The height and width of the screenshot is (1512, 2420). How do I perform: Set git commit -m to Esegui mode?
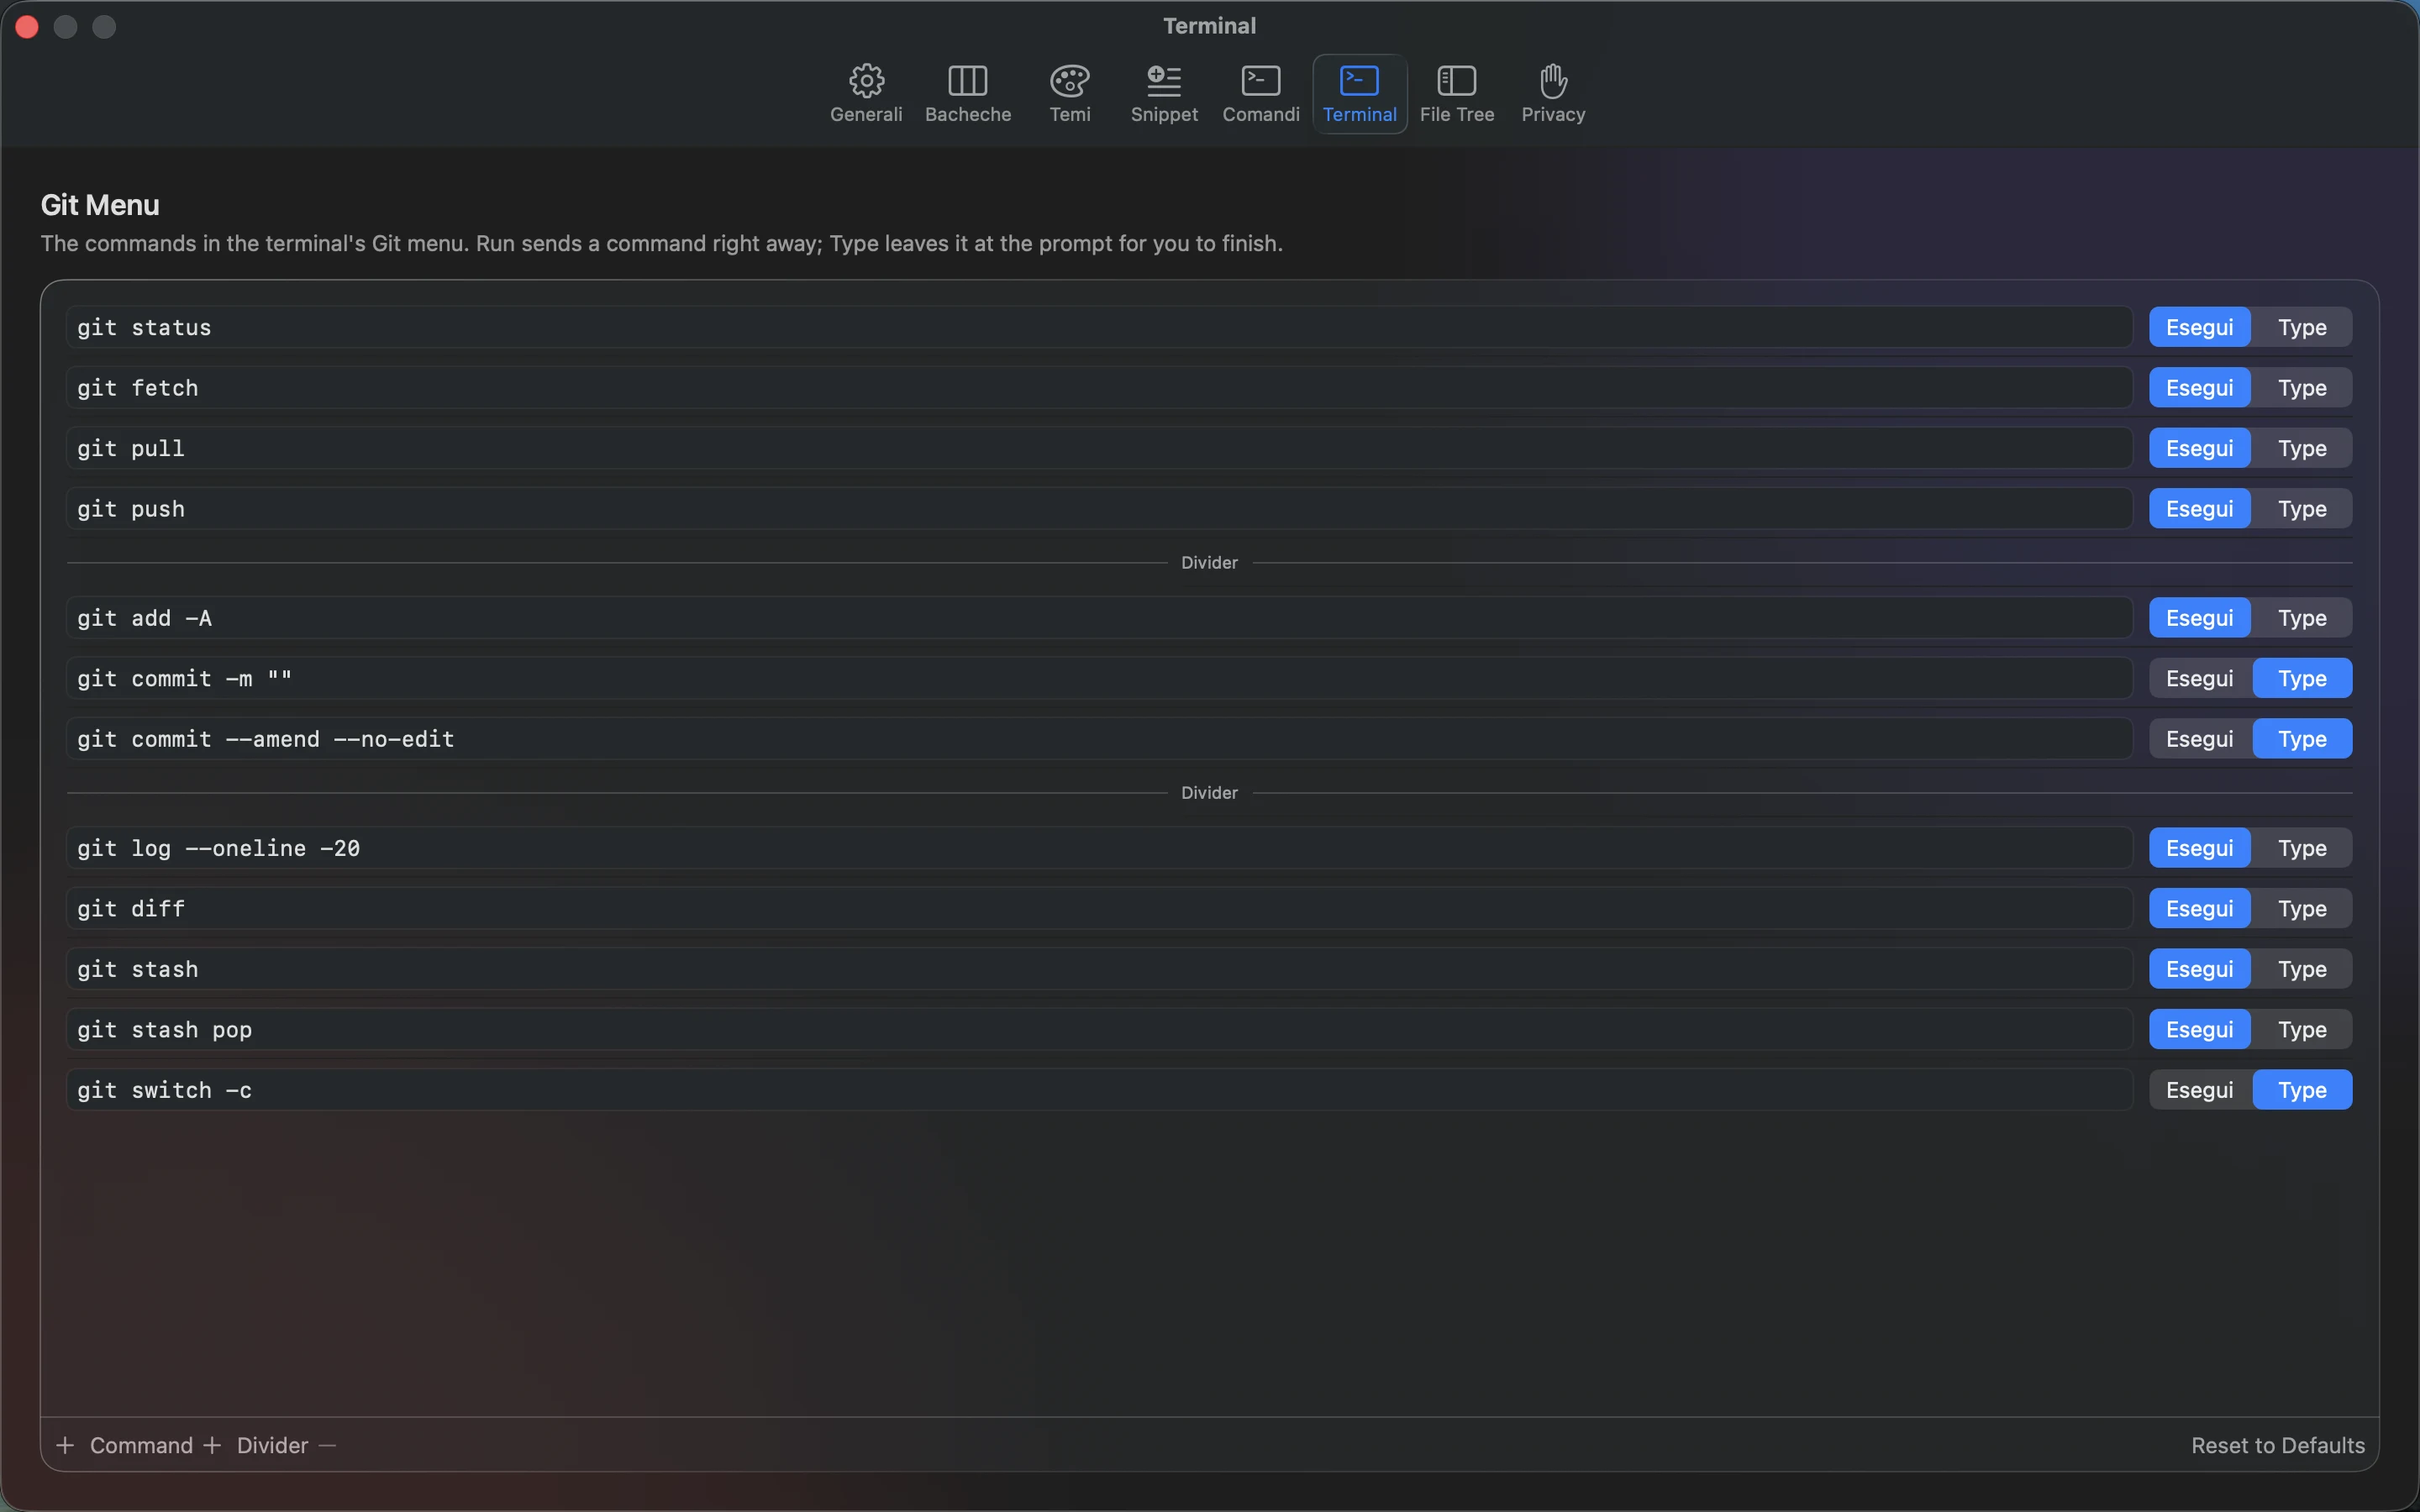pos(2199,678)
